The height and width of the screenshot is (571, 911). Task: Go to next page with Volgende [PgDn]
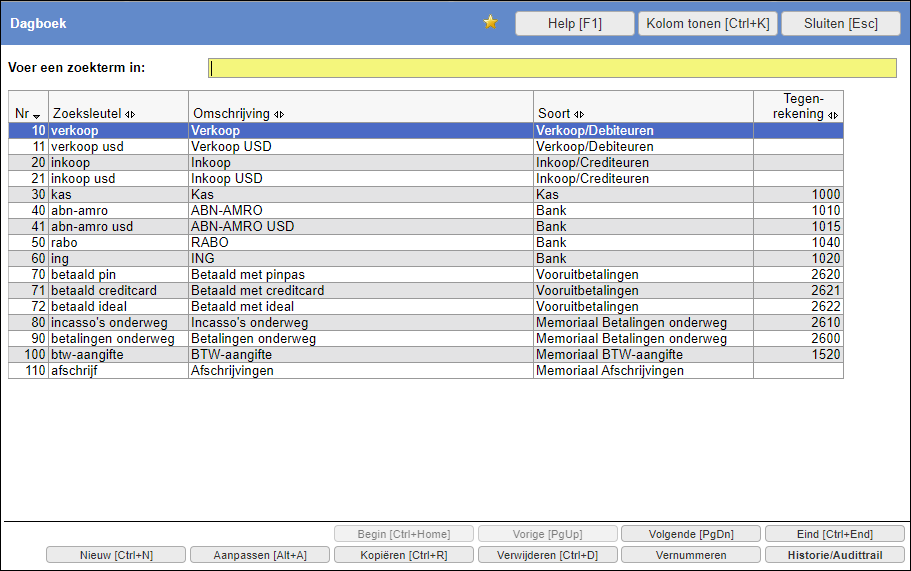[690, 534]
